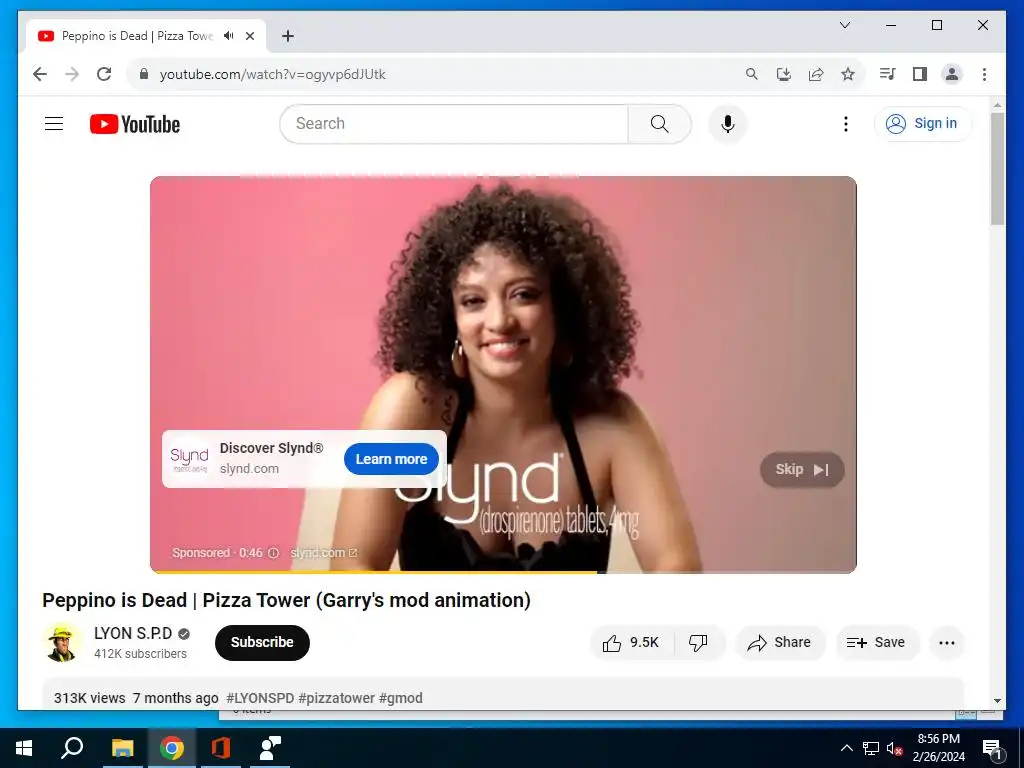1024x768 pixels.
Task: View site information lock icon
Action: coord(144,74)
